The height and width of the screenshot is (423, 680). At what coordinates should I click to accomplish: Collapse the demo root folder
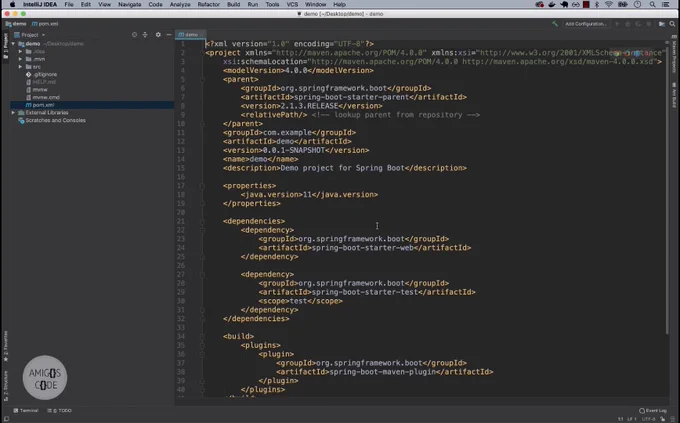[x=13, y=44]
